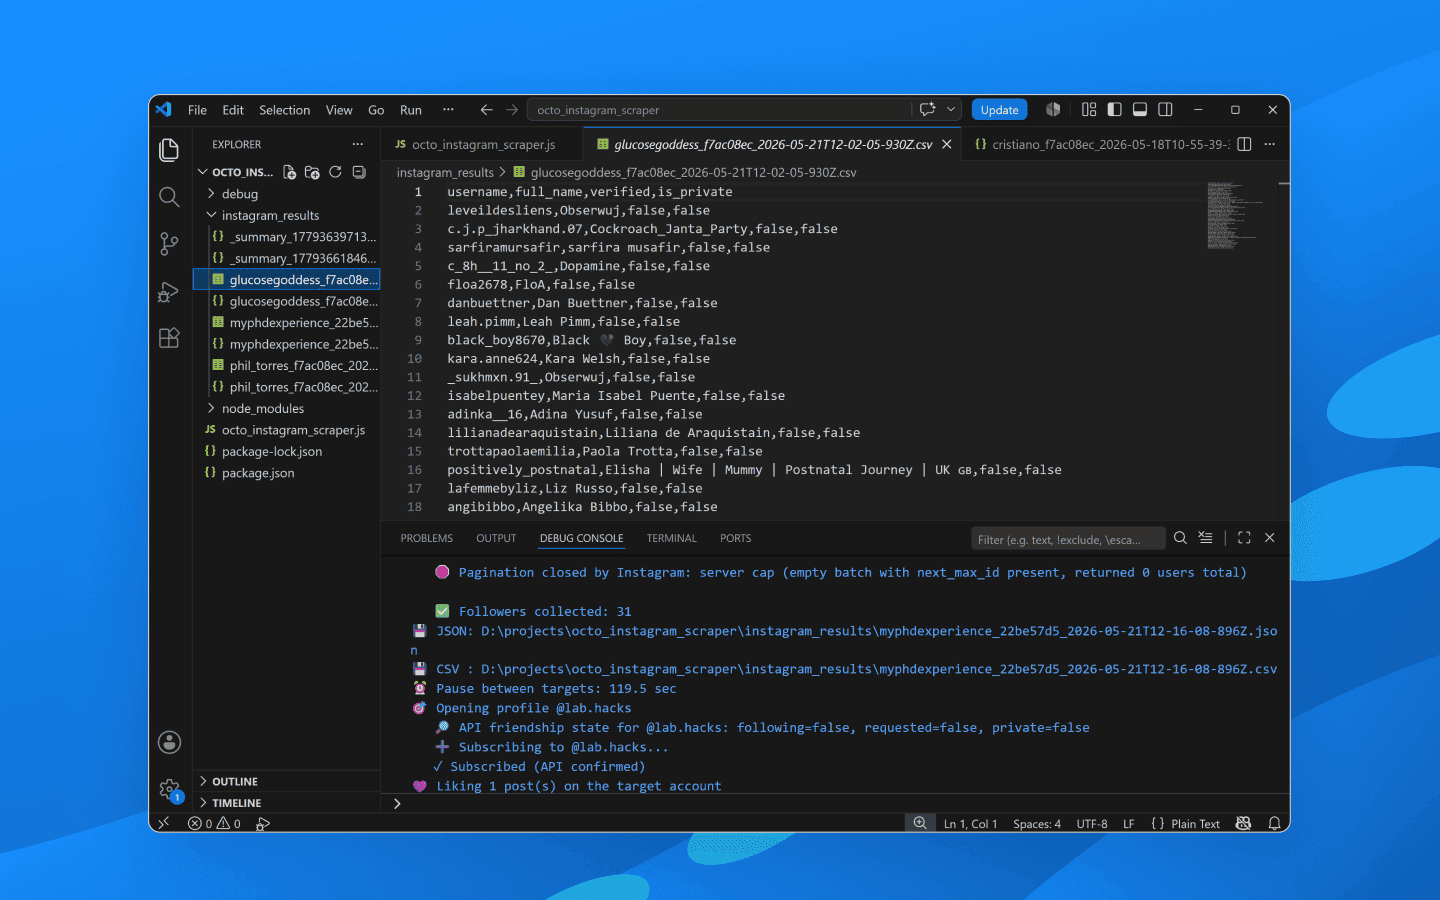Go back using the title bar arrow
1440x900 pixels.
coord(486,110)
